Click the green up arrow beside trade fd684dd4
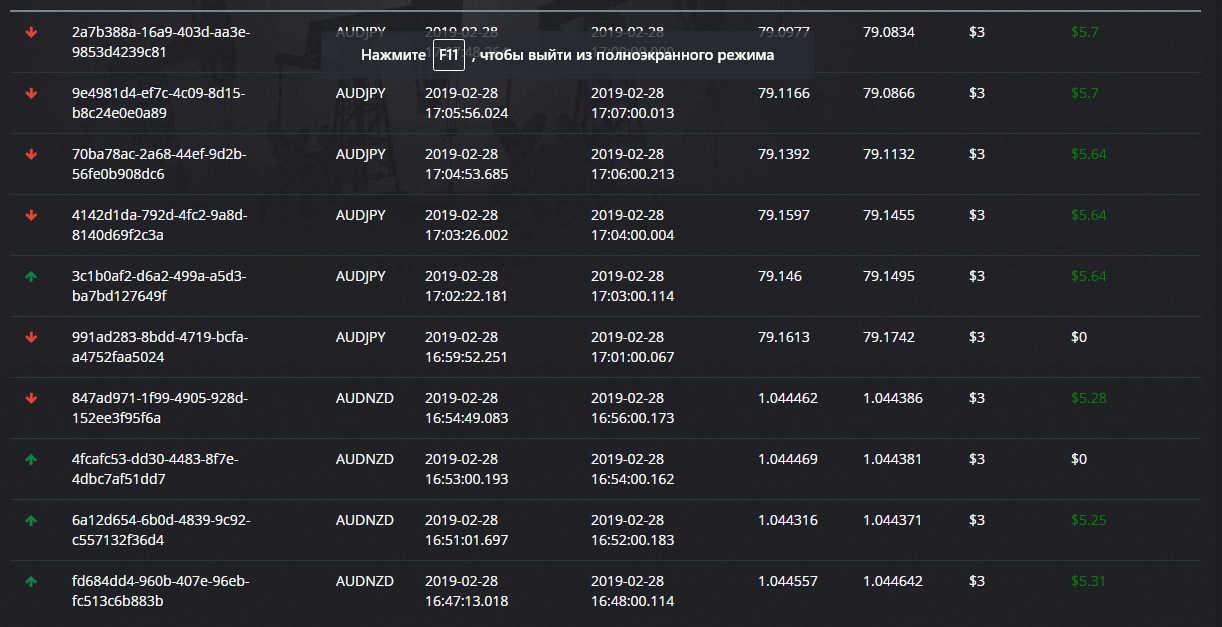 click(31, 582)
